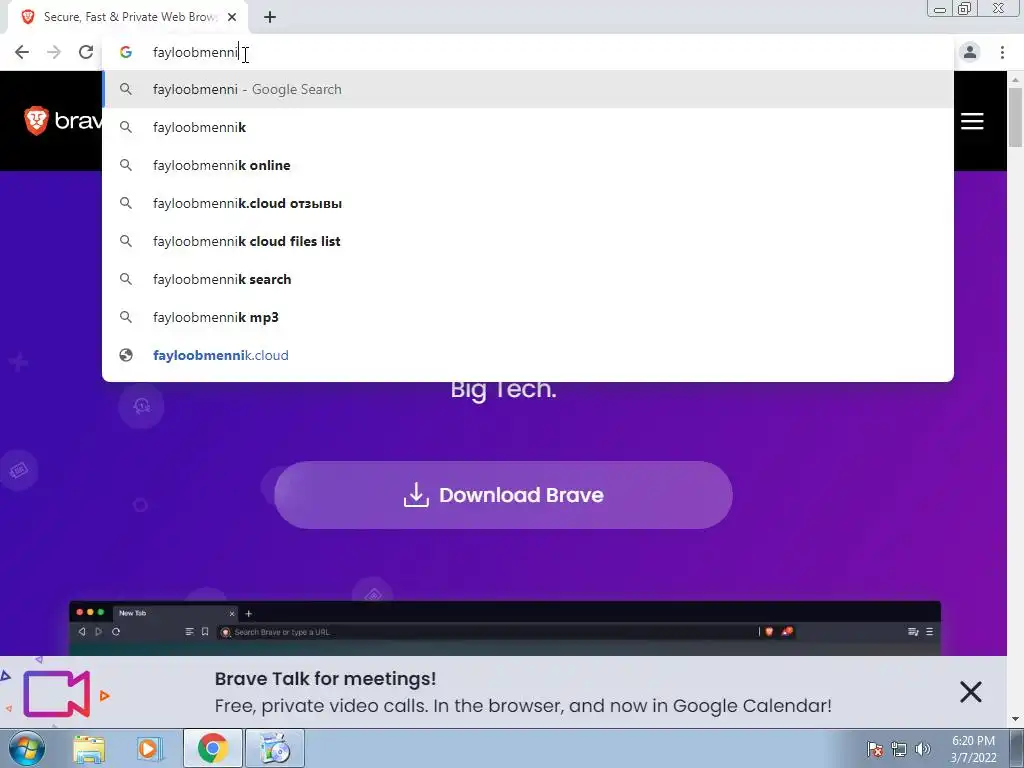This screenshot has height=768, width=1024.
Task: Click the disc installer taskbar icon
Action: pyautogui.click(x=275, y=748)
